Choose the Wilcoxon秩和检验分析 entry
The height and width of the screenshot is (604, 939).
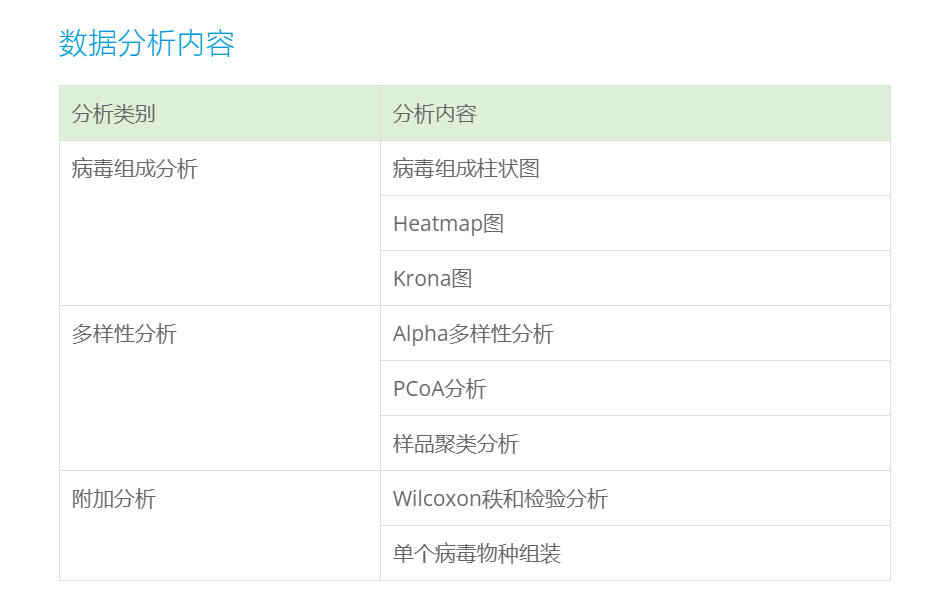[x=500, y=499]
